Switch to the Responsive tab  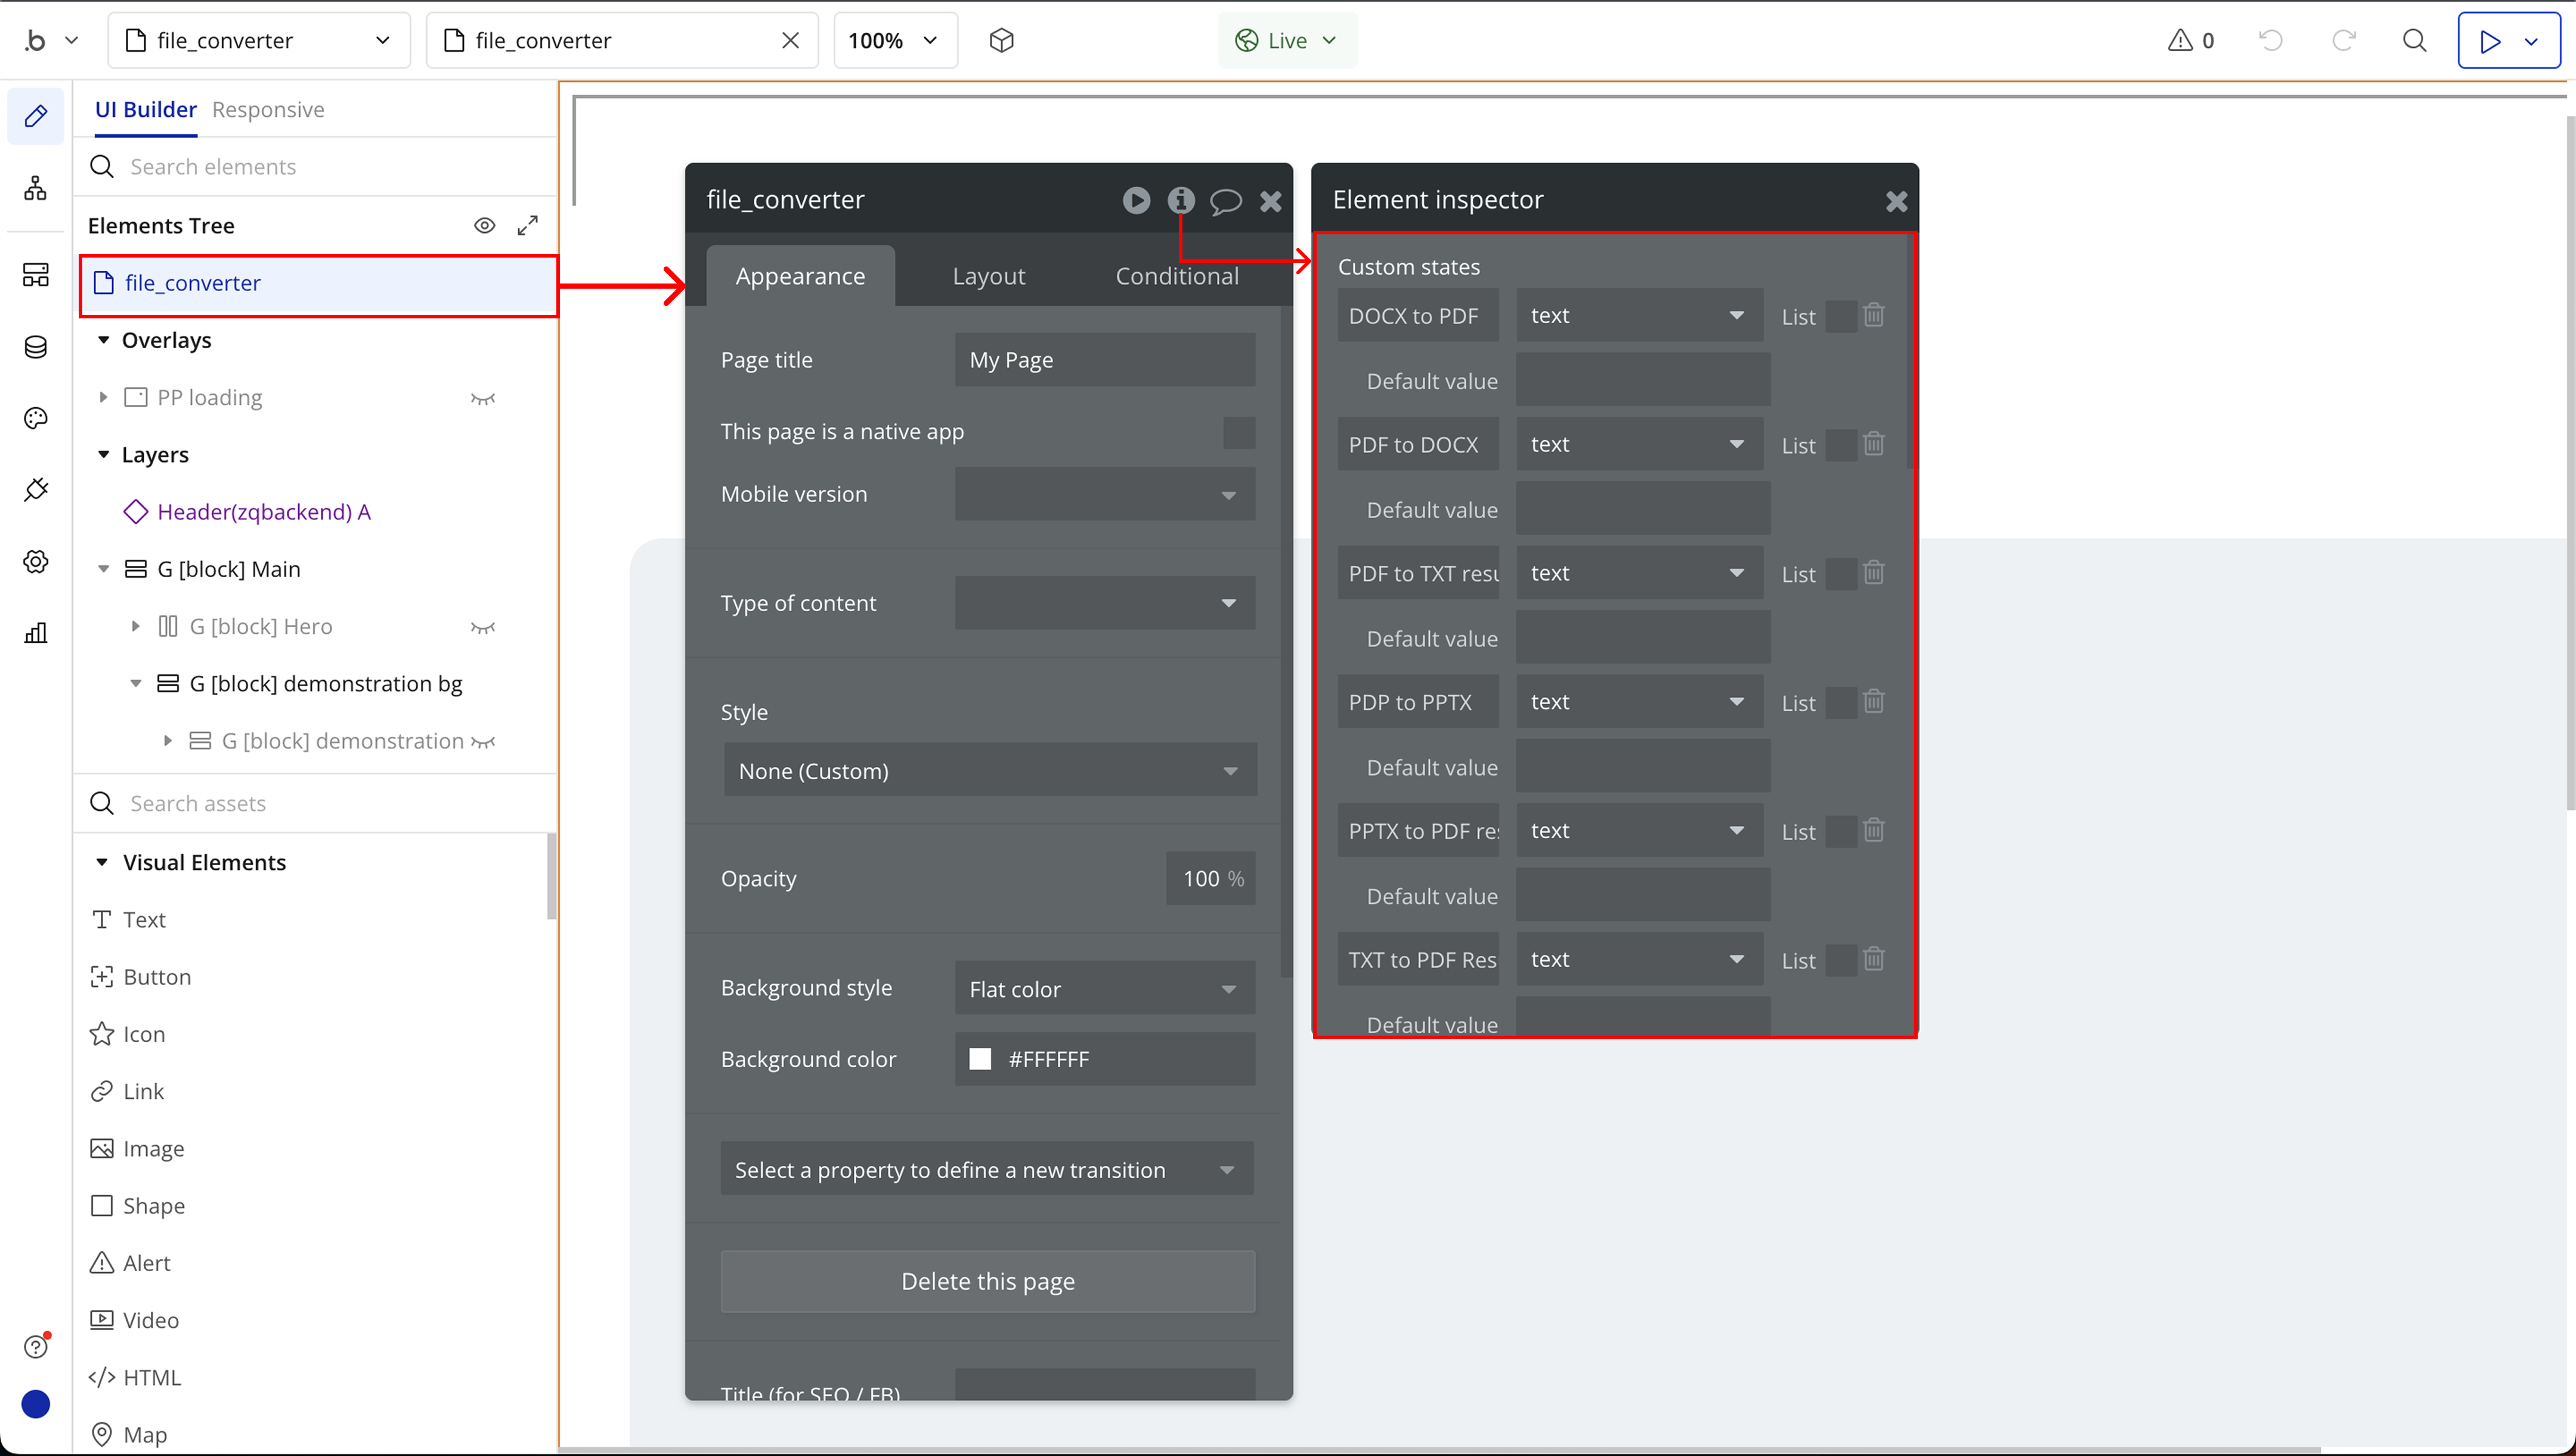click(x=268, y=110)
